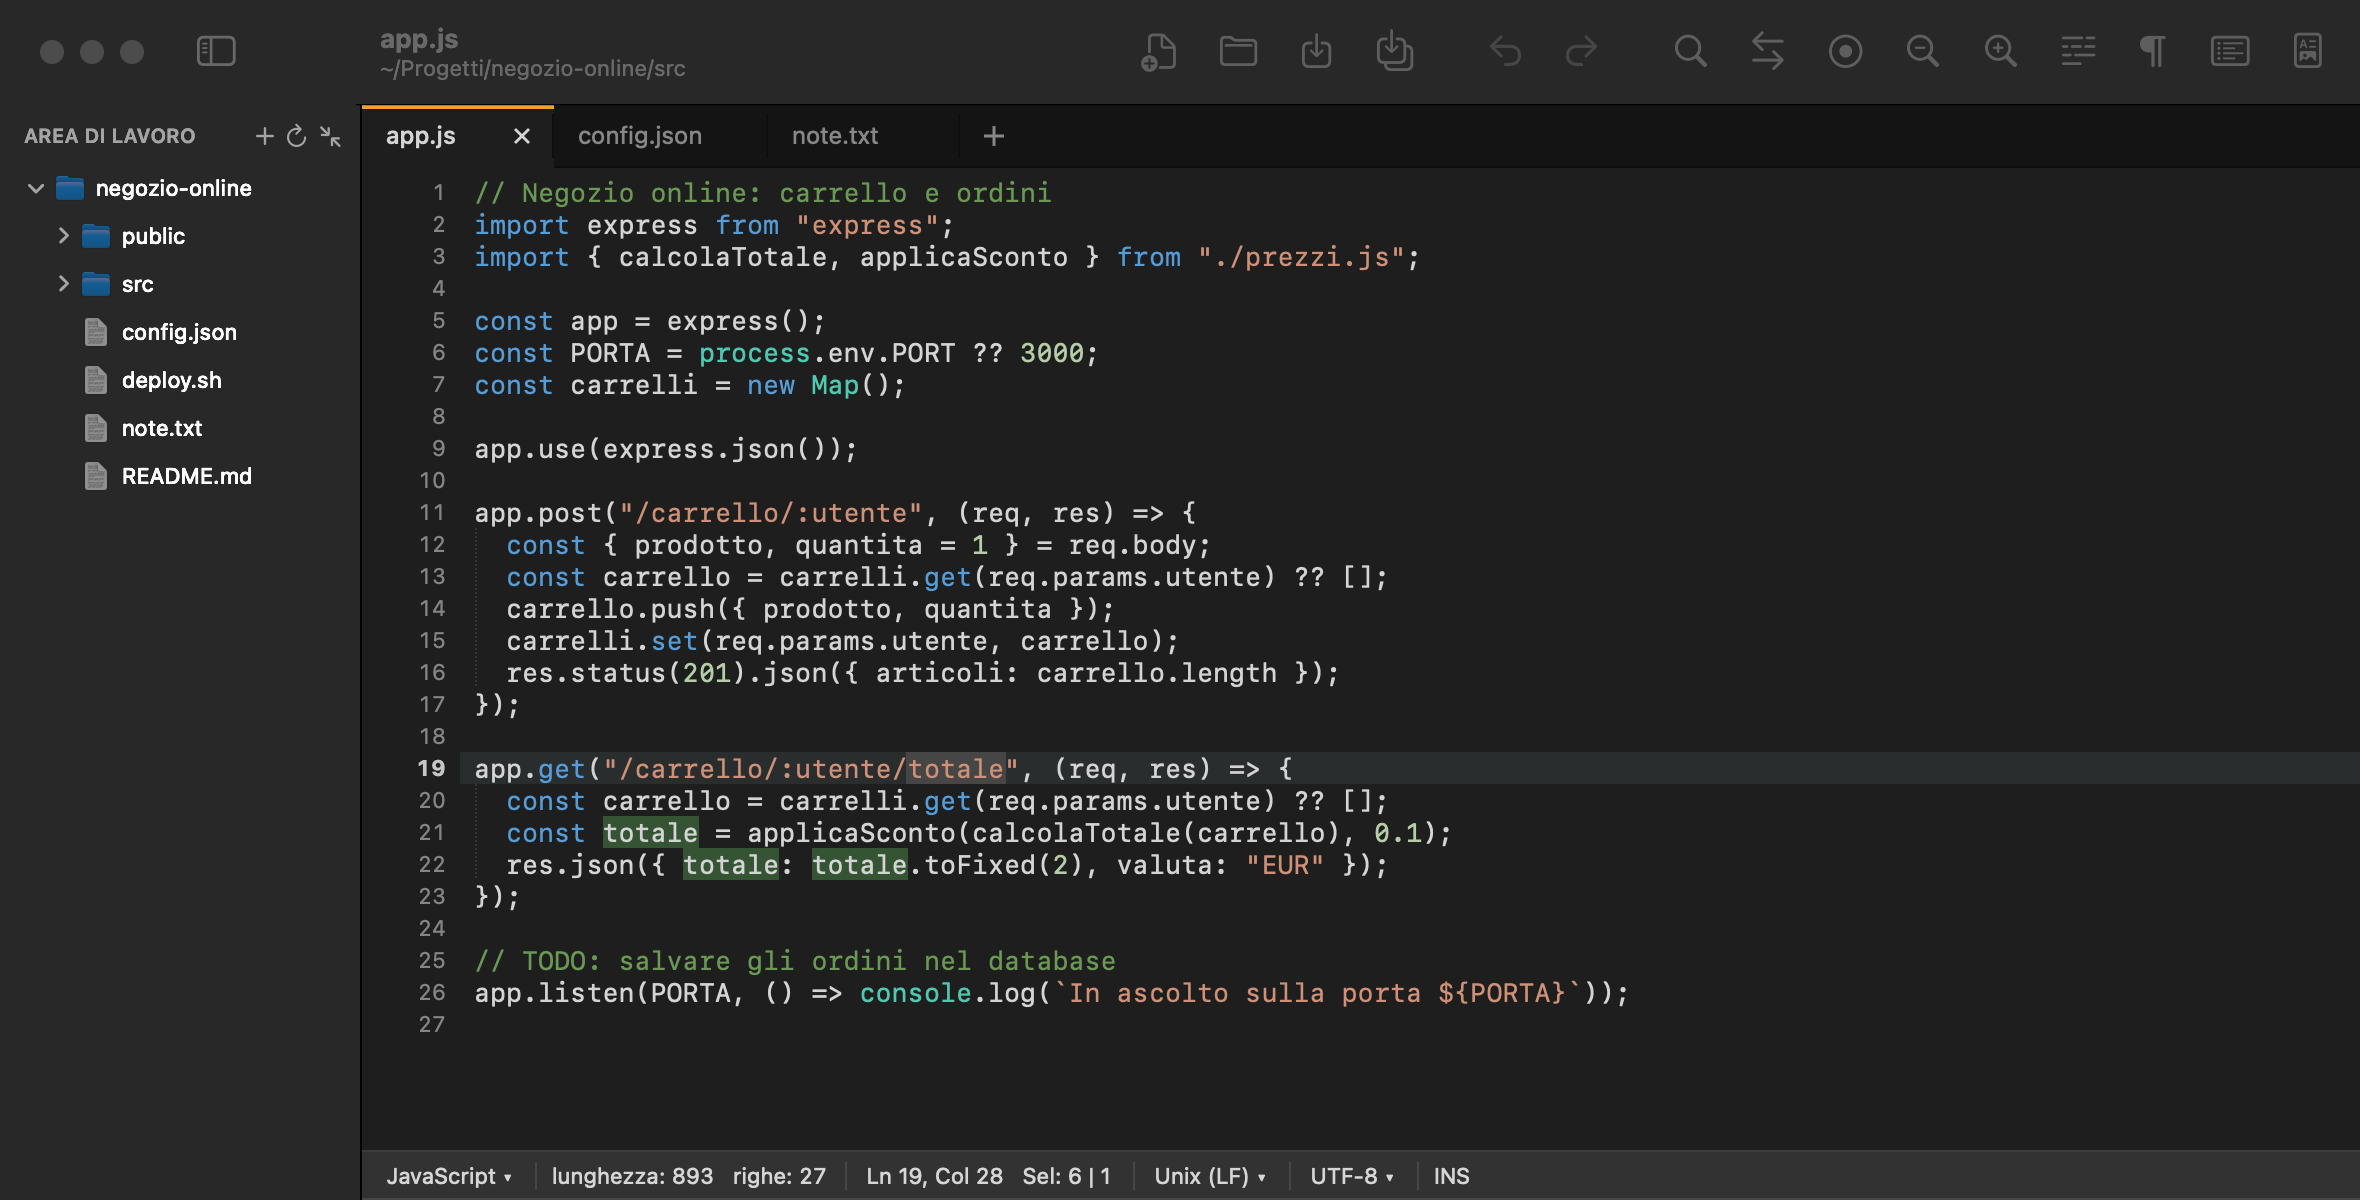
Task: Click the "./prezzi.js" import string
Action: (1302, 257)
